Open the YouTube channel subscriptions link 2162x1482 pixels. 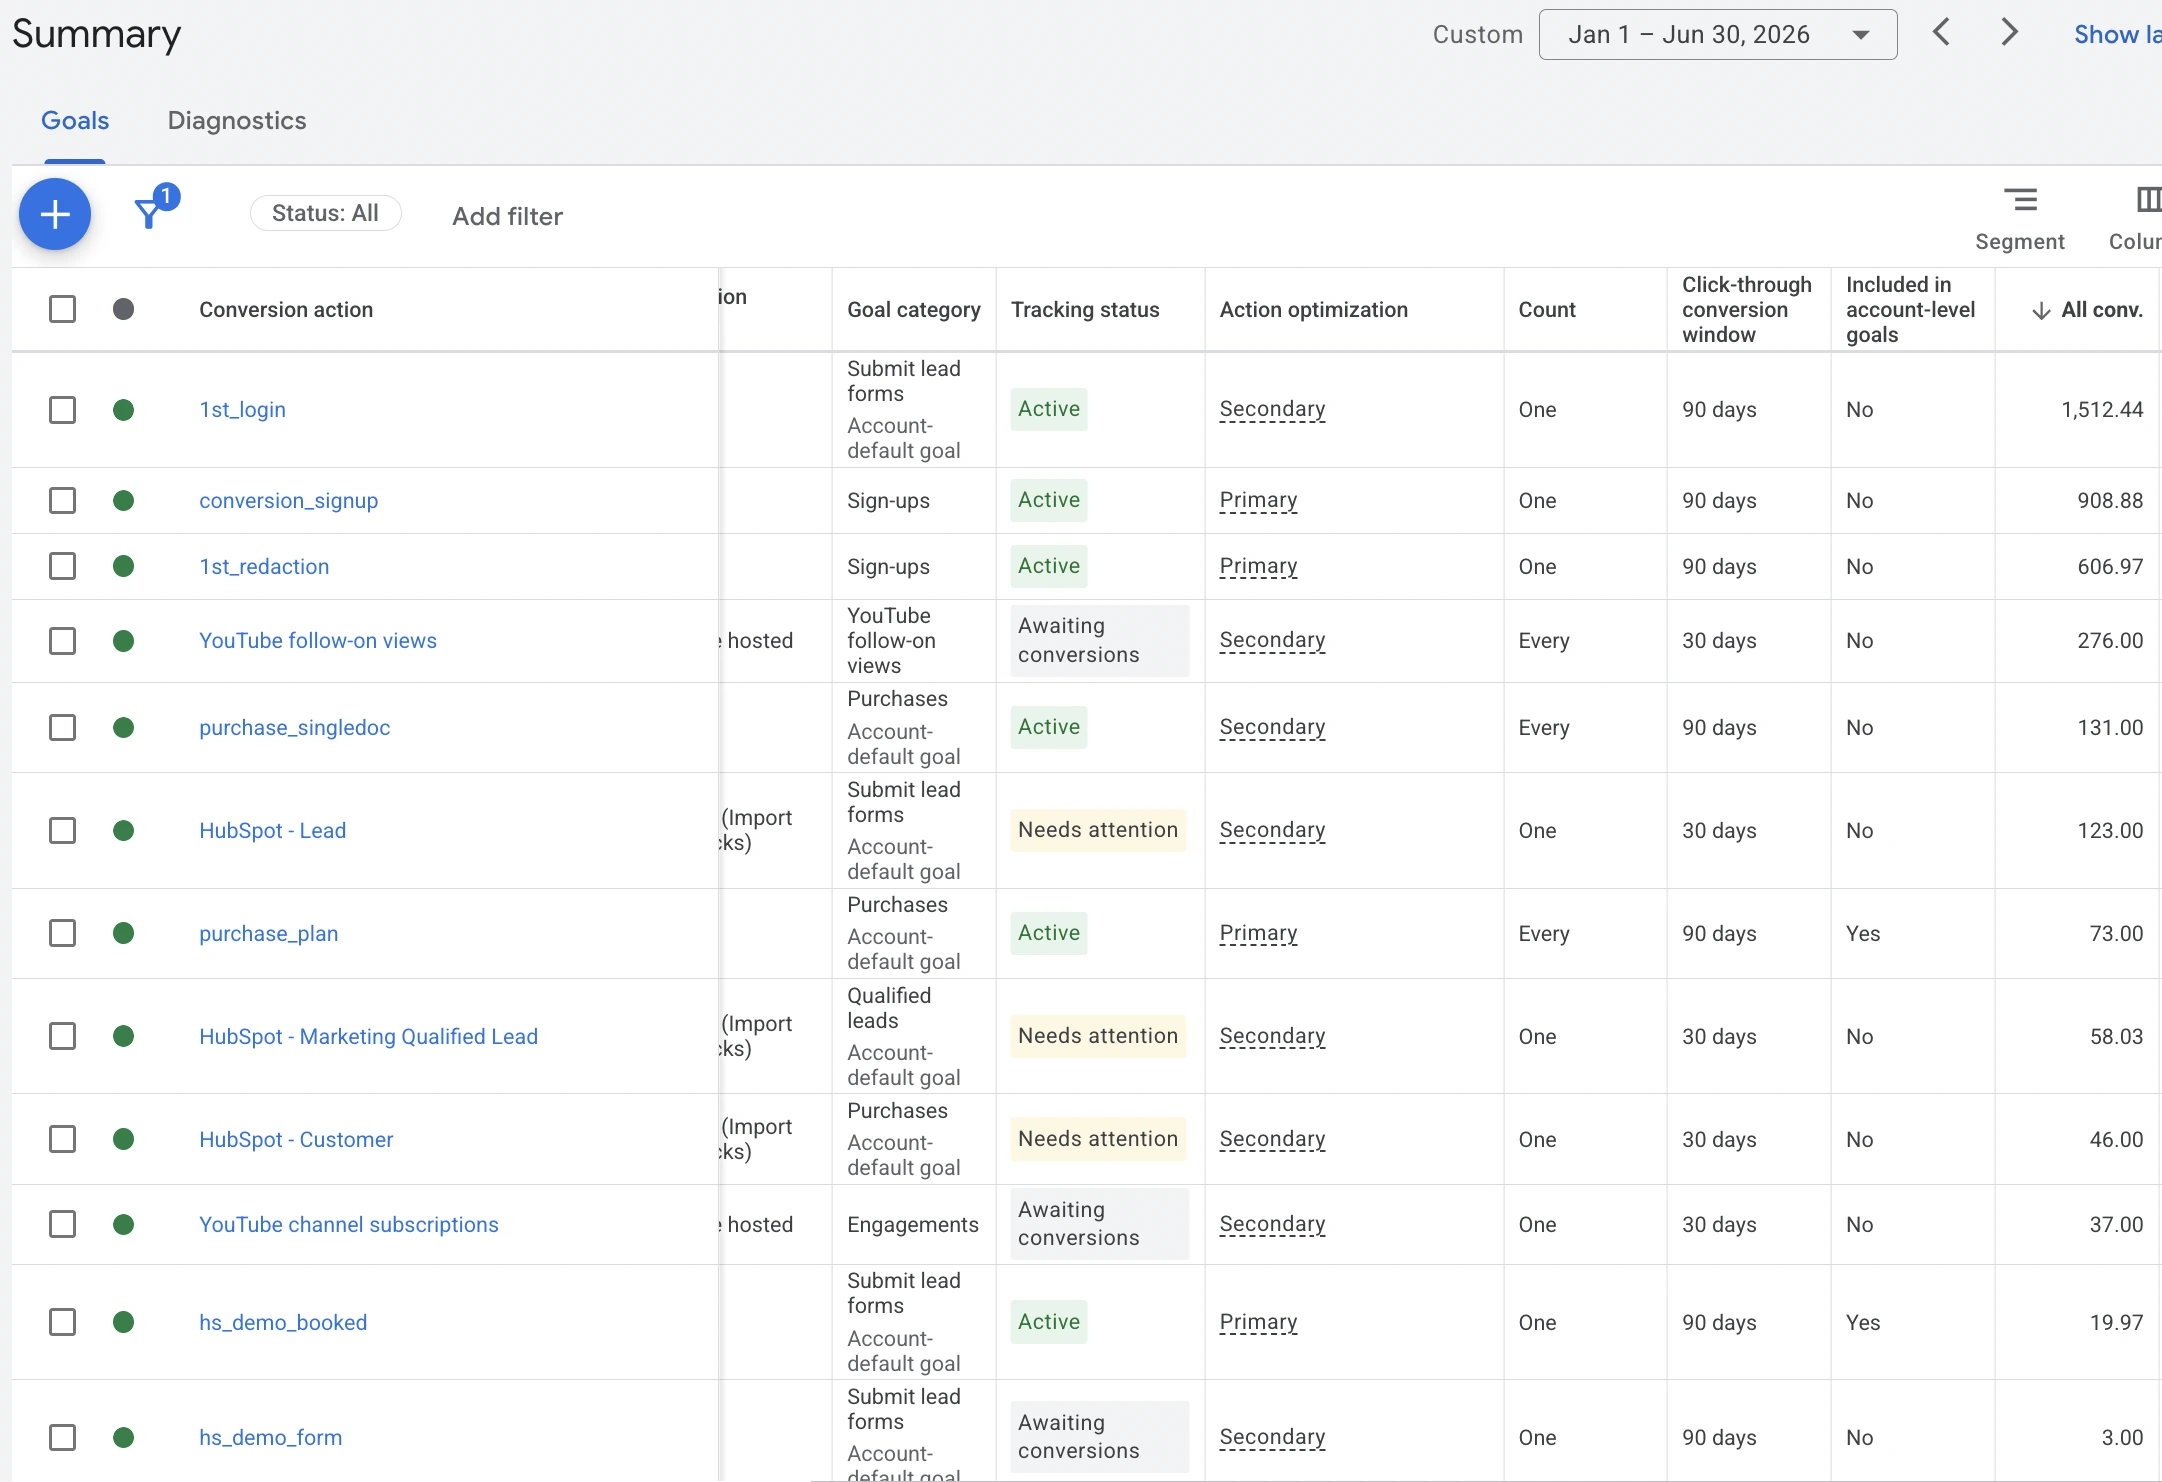click(x=348, y=1224)
